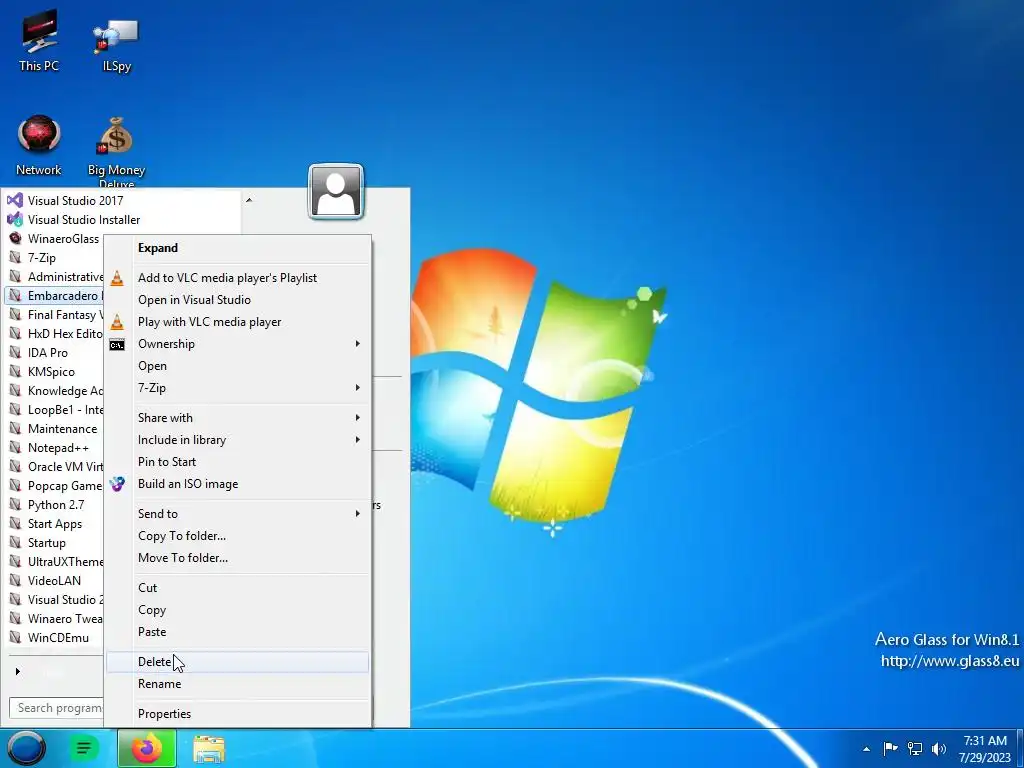Choose Move To folder...
This screenshot has height=768, width=1024.
coord(238,558)
